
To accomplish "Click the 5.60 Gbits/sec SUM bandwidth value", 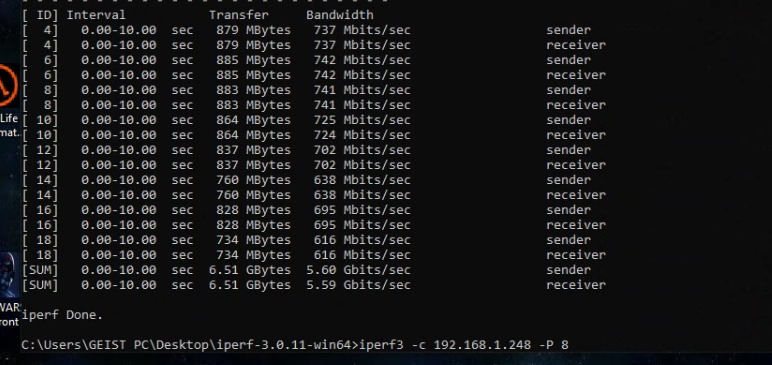I will [358, 270].
